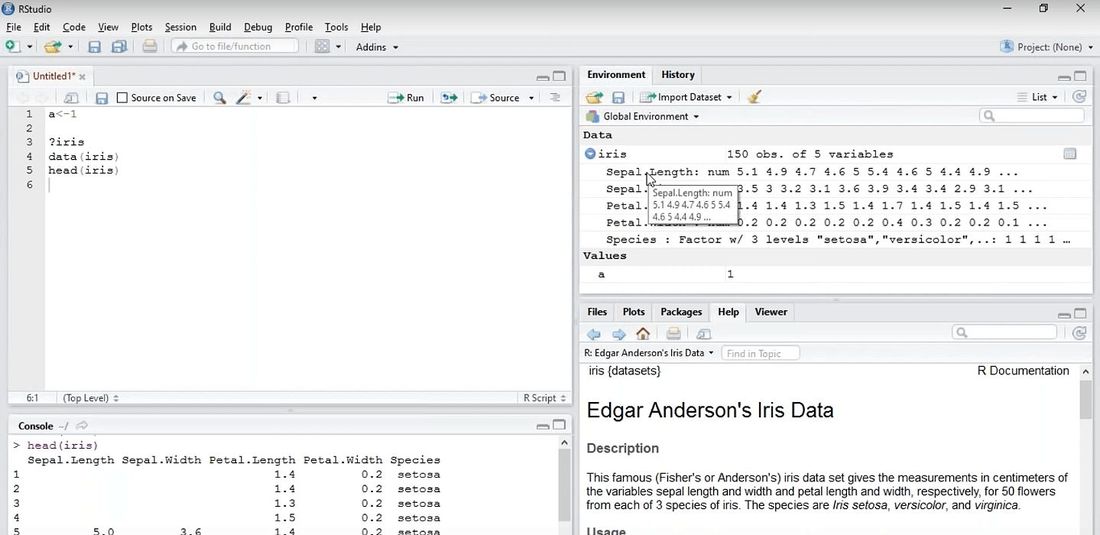Click the re-run previous code icon
This screenshot has width=1100, height=535.
(449, 97)
